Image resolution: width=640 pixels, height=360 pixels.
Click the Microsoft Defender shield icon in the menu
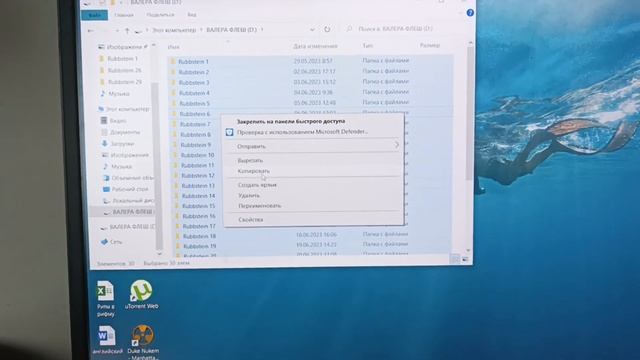pos(229,132)
